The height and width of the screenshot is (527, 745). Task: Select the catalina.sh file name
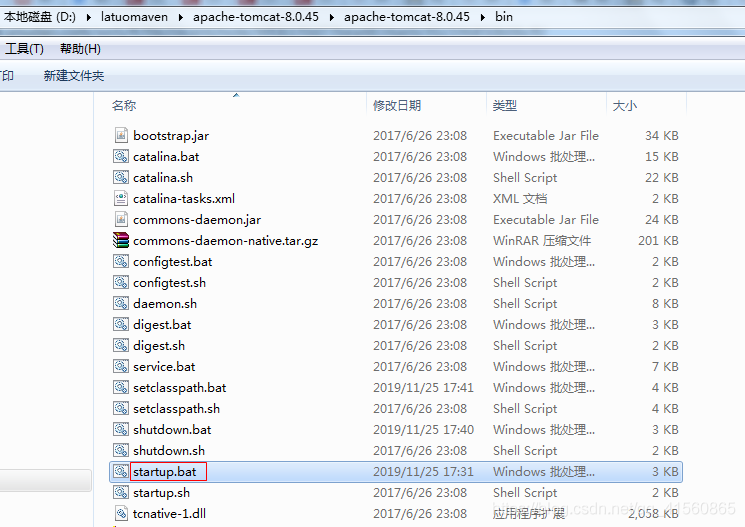click(163, 178)
